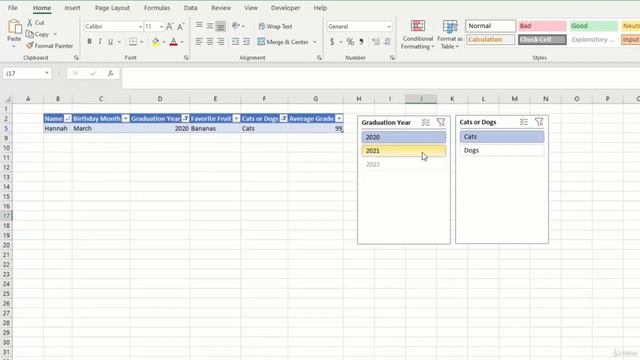Click the Cut scissors icon
The image size is (640, 360).
pos(29,22)
